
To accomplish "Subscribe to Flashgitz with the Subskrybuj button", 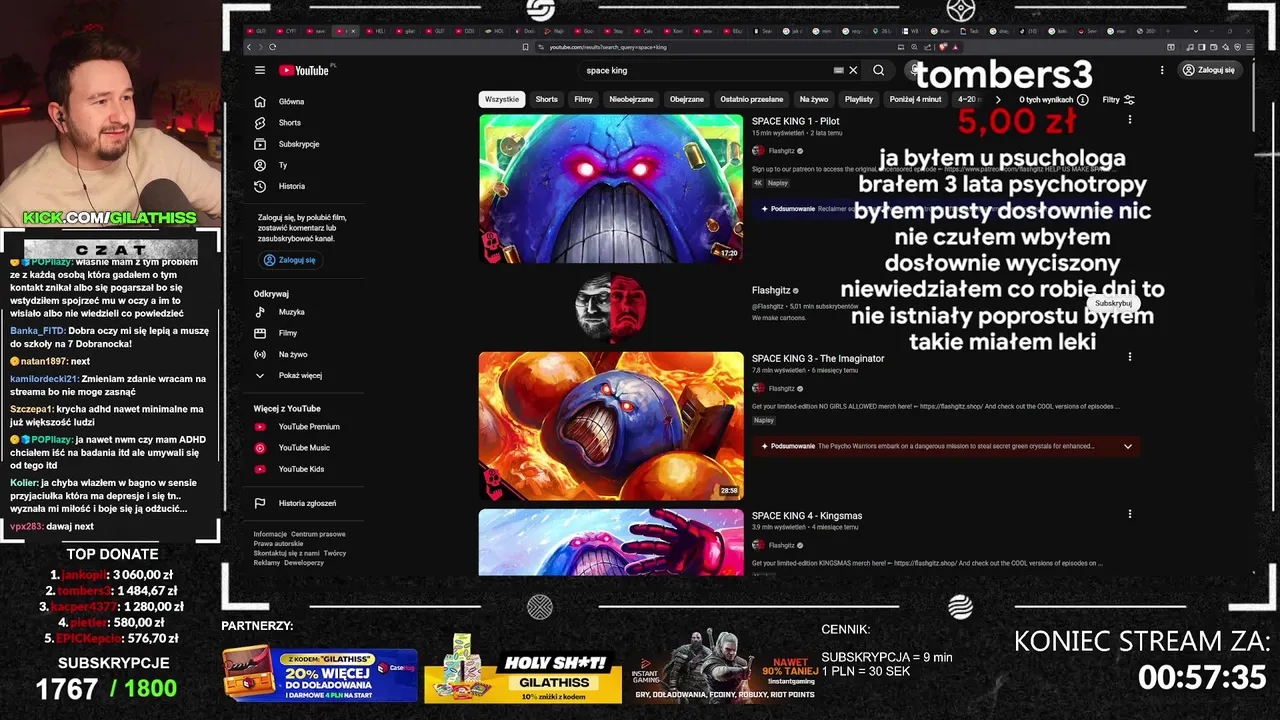I will [x=1113, y=303].
